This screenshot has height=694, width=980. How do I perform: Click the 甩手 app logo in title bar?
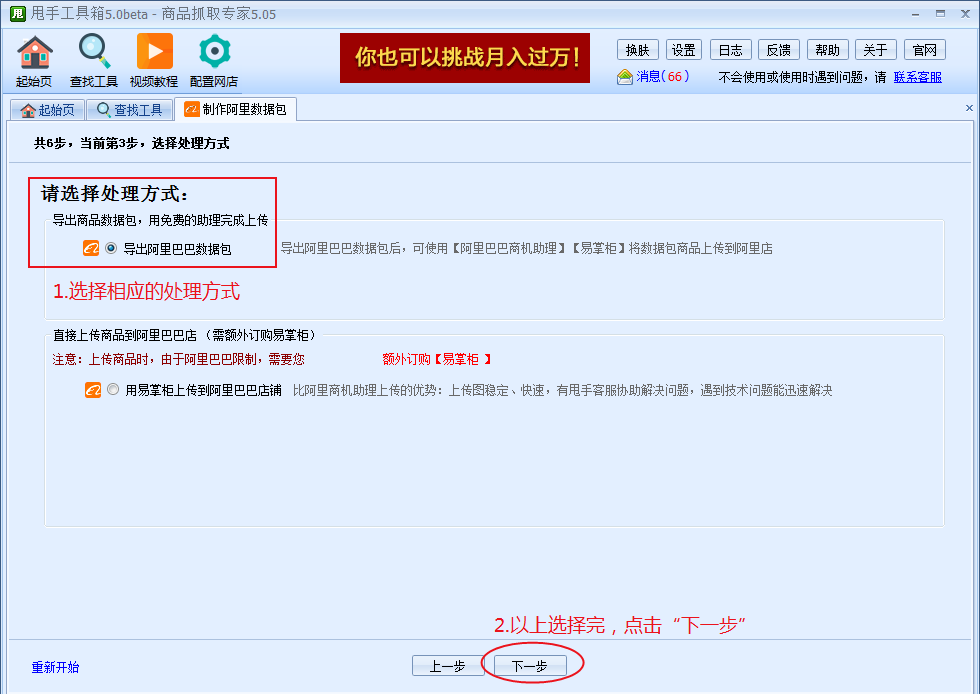tap(18, 14)
